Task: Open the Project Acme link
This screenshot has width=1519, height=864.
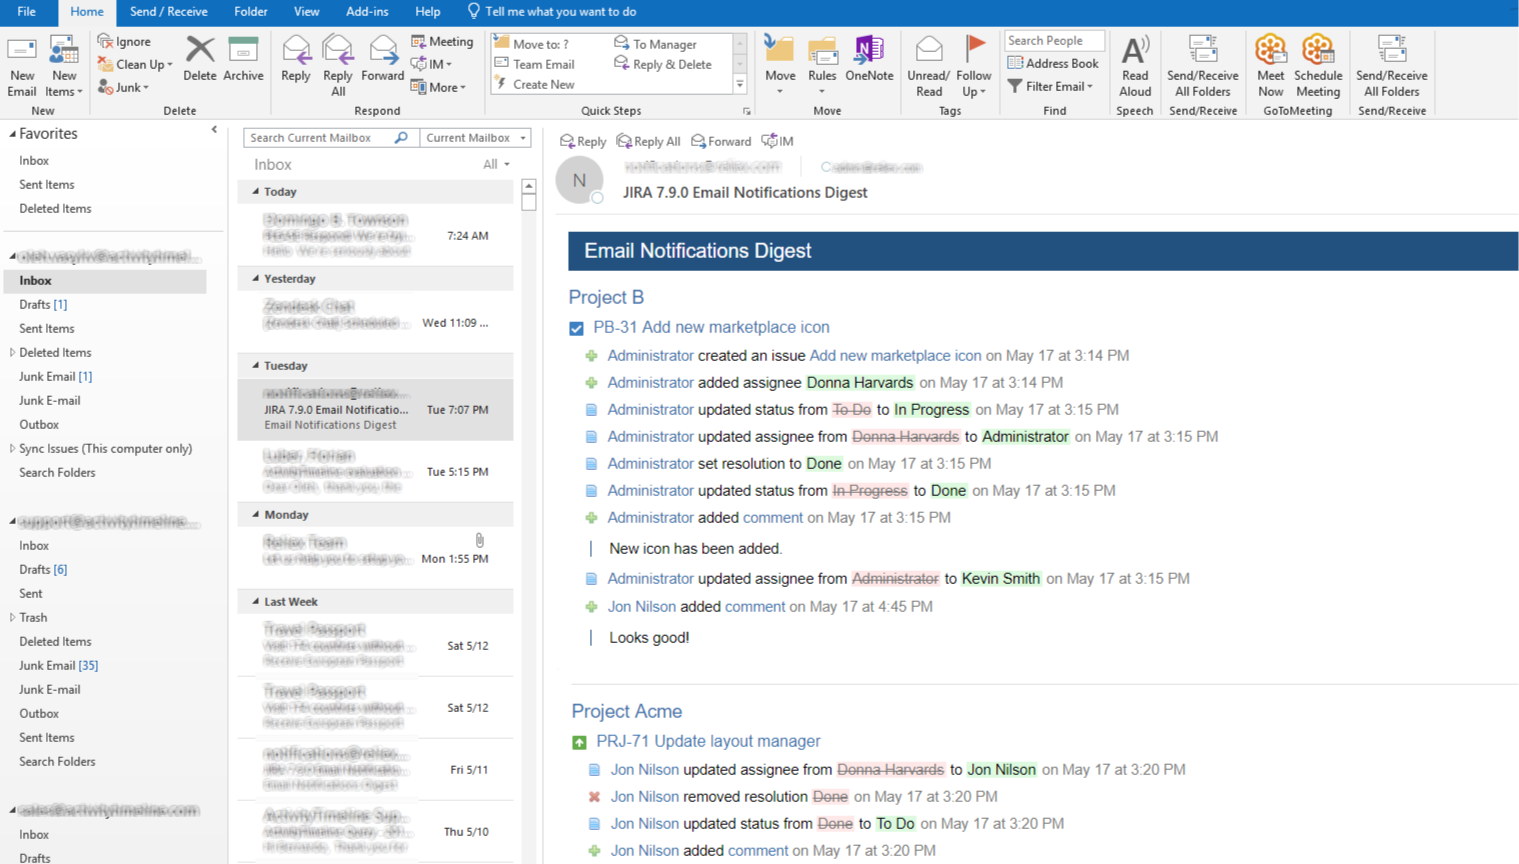Action: [627, 711]
